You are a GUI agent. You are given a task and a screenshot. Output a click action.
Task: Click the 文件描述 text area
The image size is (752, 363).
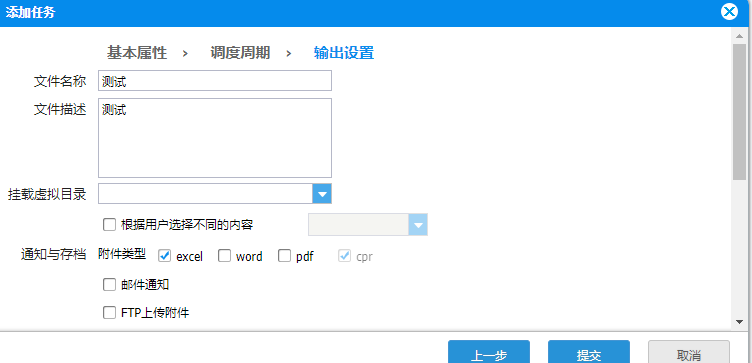[215, 138]
